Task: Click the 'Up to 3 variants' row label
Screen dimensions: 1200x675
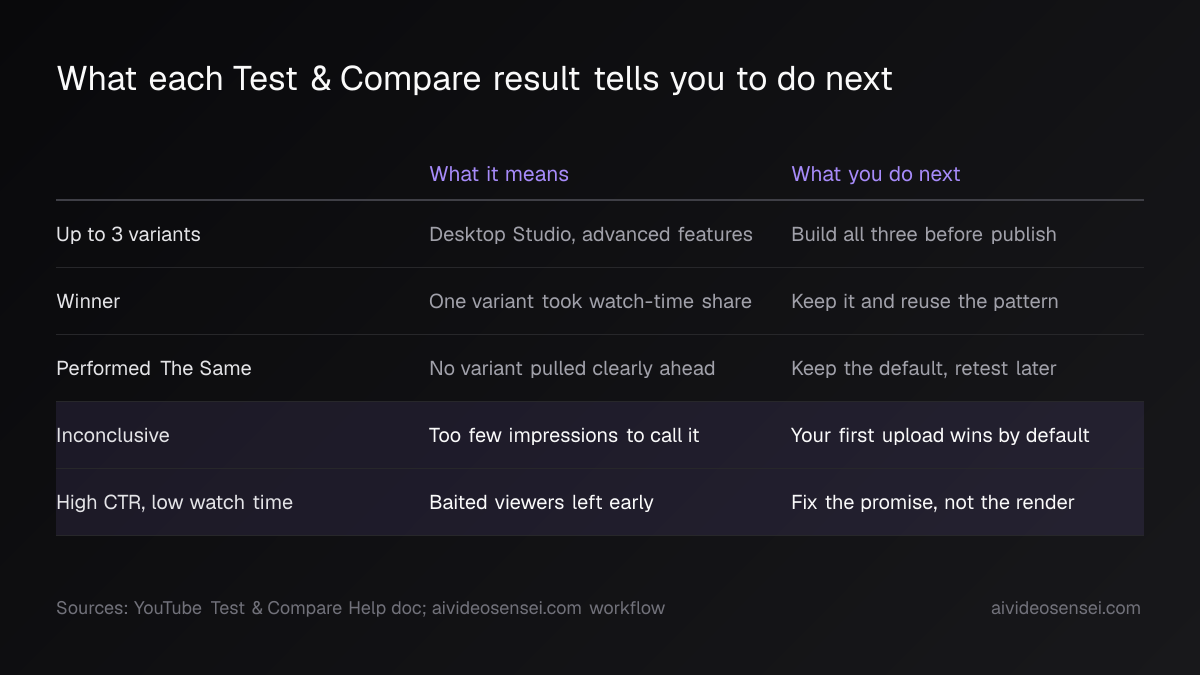Action: pos(128,234)
